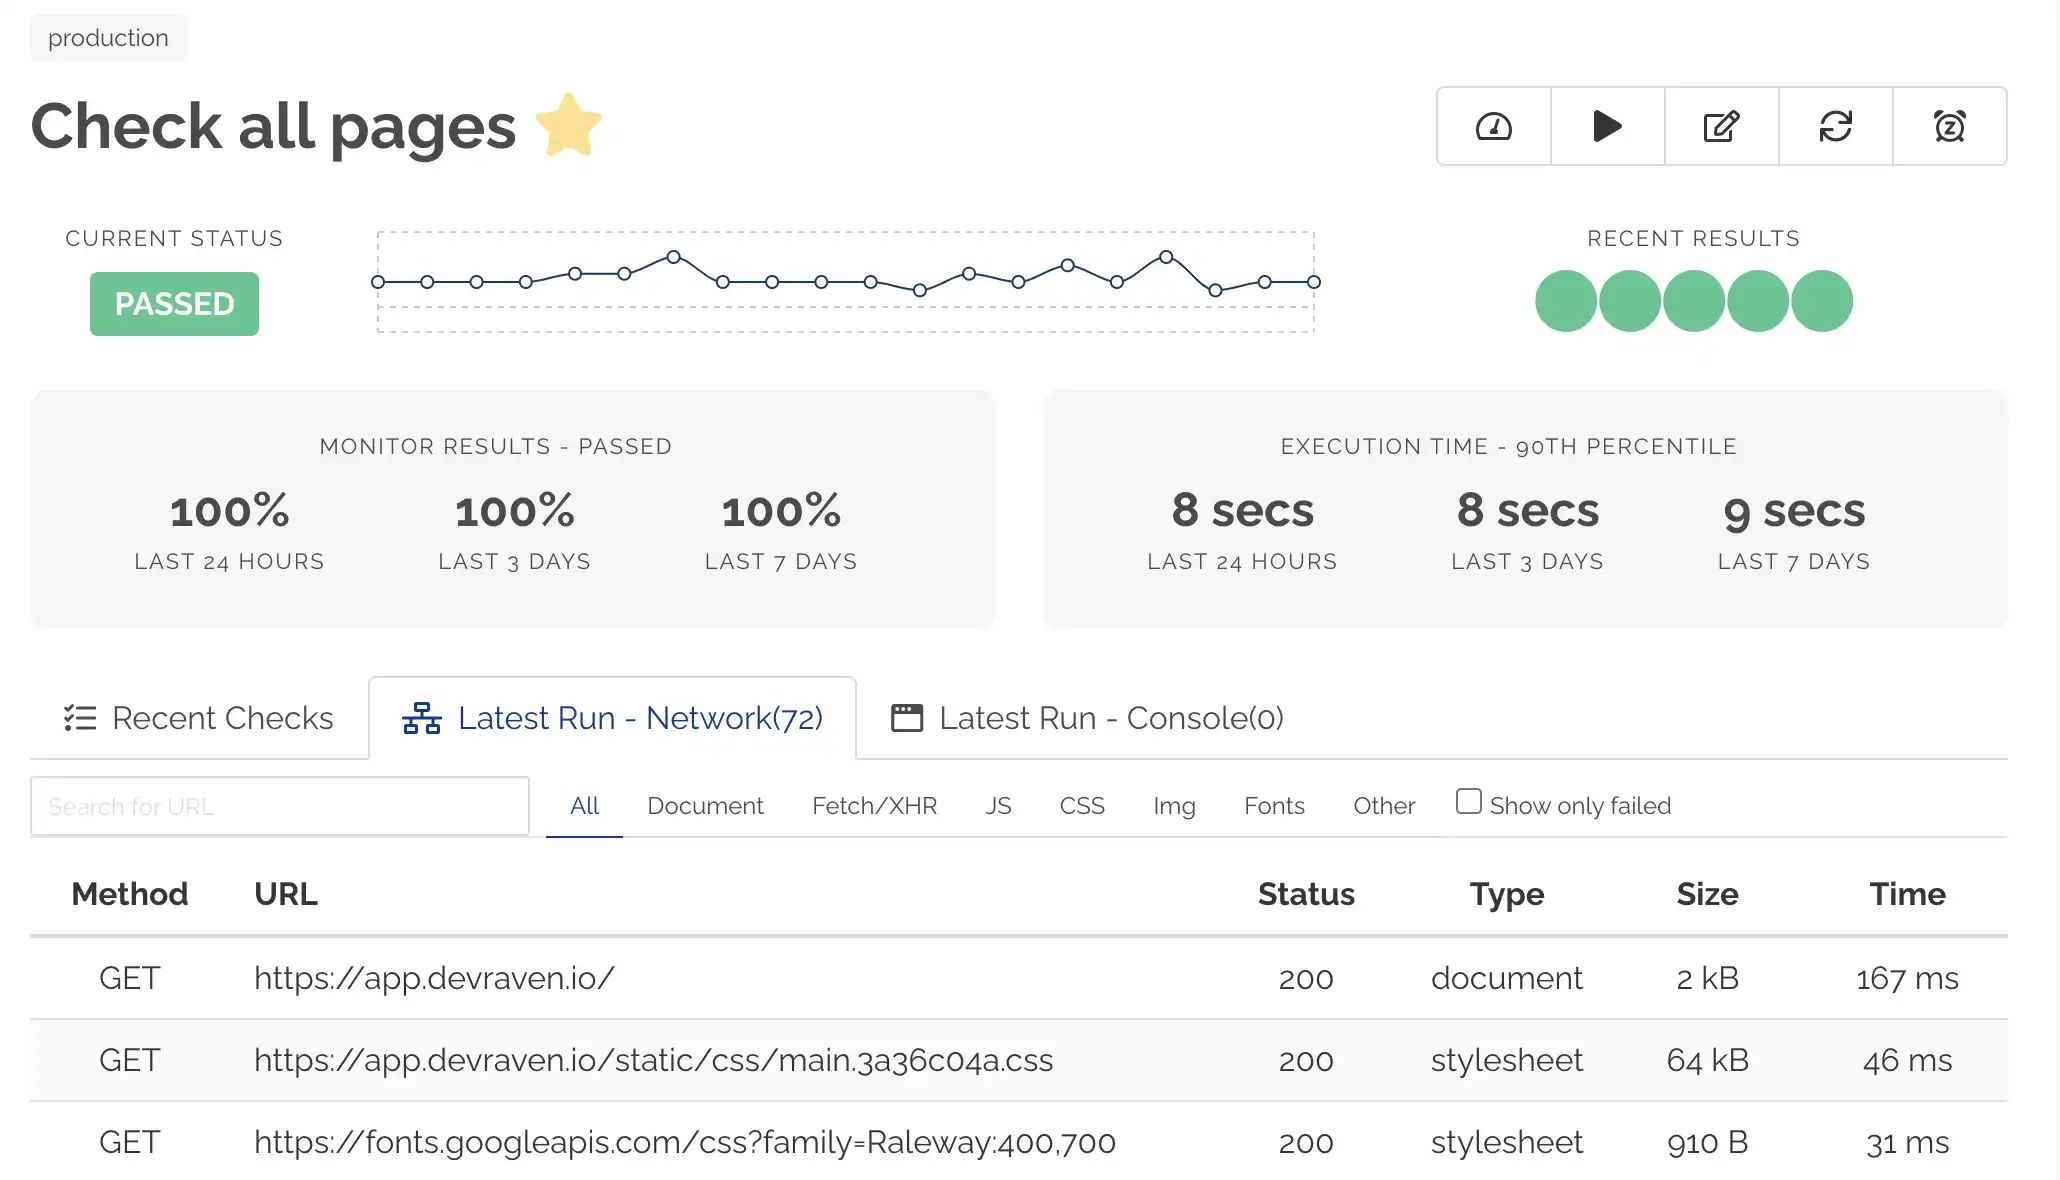The image size is (2060, 1180).
Task: Click the speedometer dashboard icon button
Action: point(1493,126)
